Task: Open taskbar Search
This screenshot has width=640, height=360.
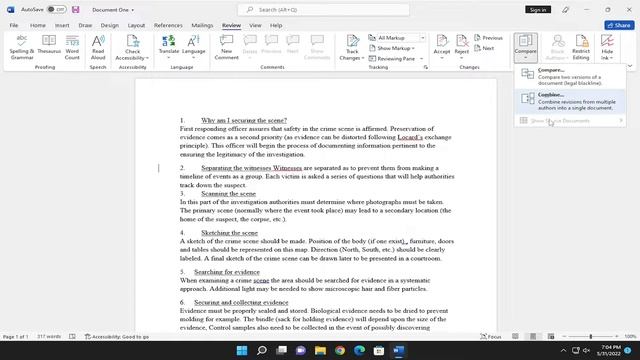Action: coord(262,351)
